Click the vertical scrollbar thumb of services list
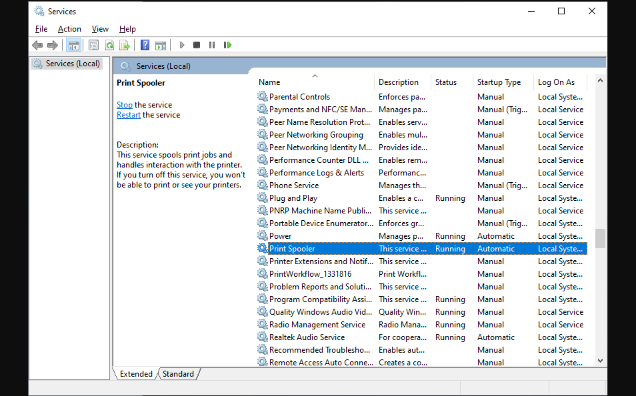The height and width of the screenshot is (396, 636). pos(600,238)
